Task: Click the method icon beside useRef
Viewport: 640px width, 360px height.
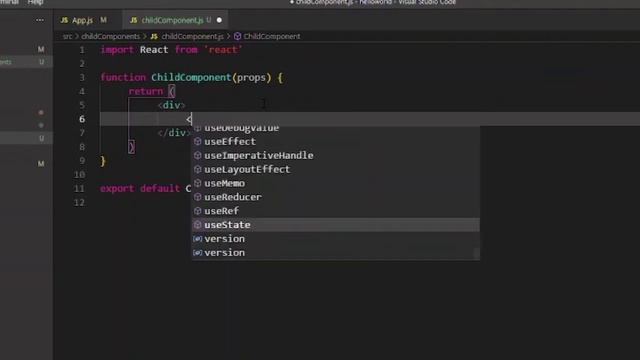Action: tap(198, 211)
